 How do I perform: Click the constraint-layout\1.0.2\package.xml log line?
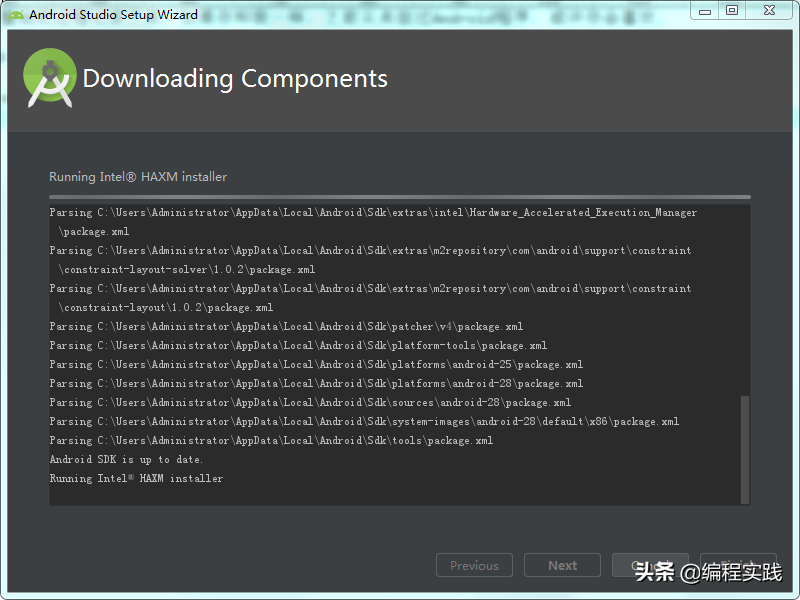[x=370, y=298]
